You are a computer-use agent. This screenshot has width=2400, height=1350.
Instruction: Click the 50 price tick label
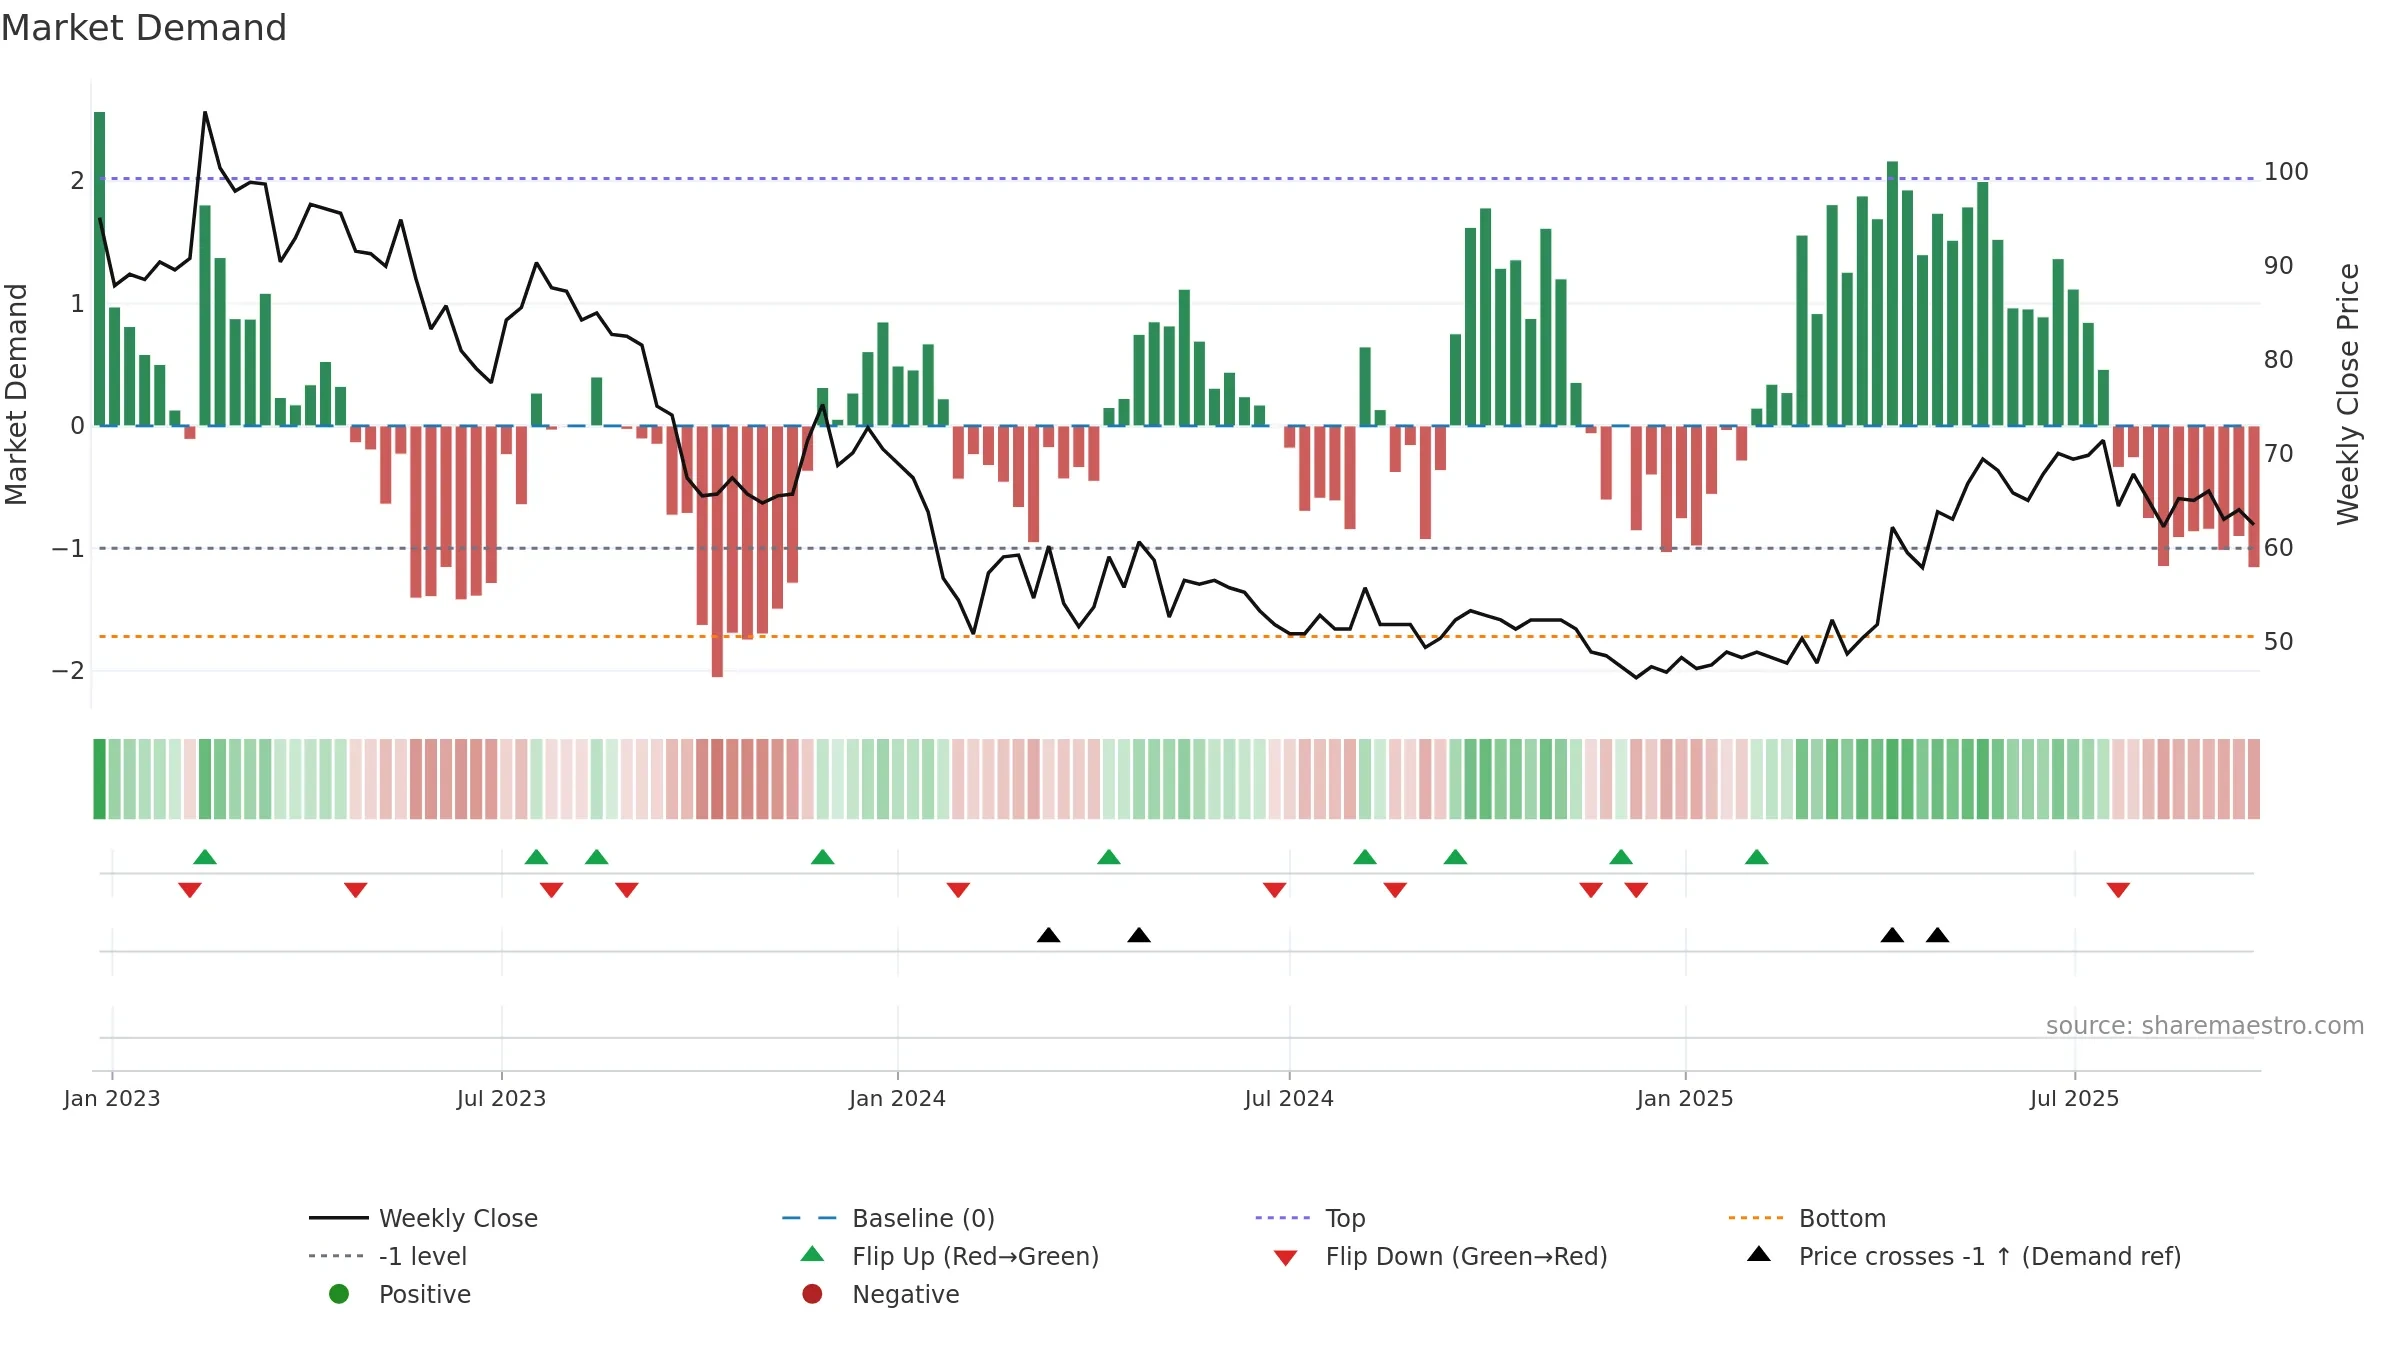pos(2279,642)
